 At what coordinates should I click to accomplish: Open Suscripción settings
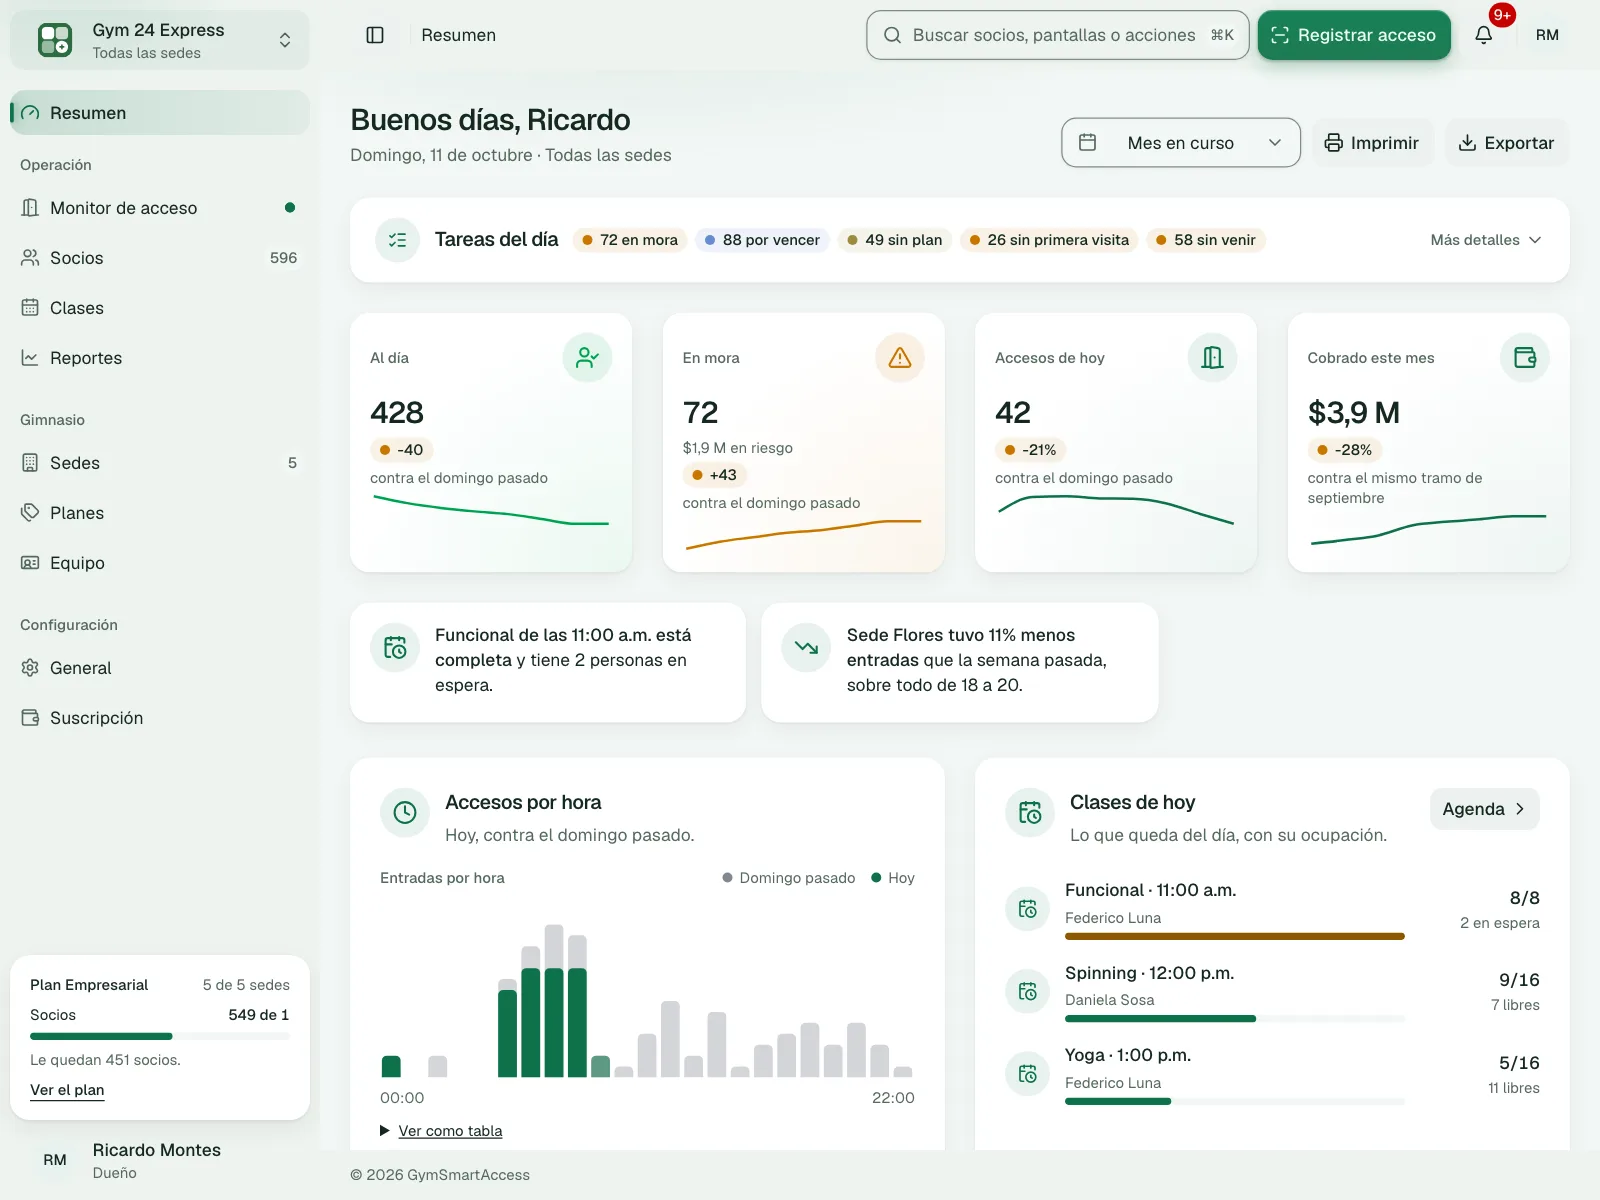[160, 718]
